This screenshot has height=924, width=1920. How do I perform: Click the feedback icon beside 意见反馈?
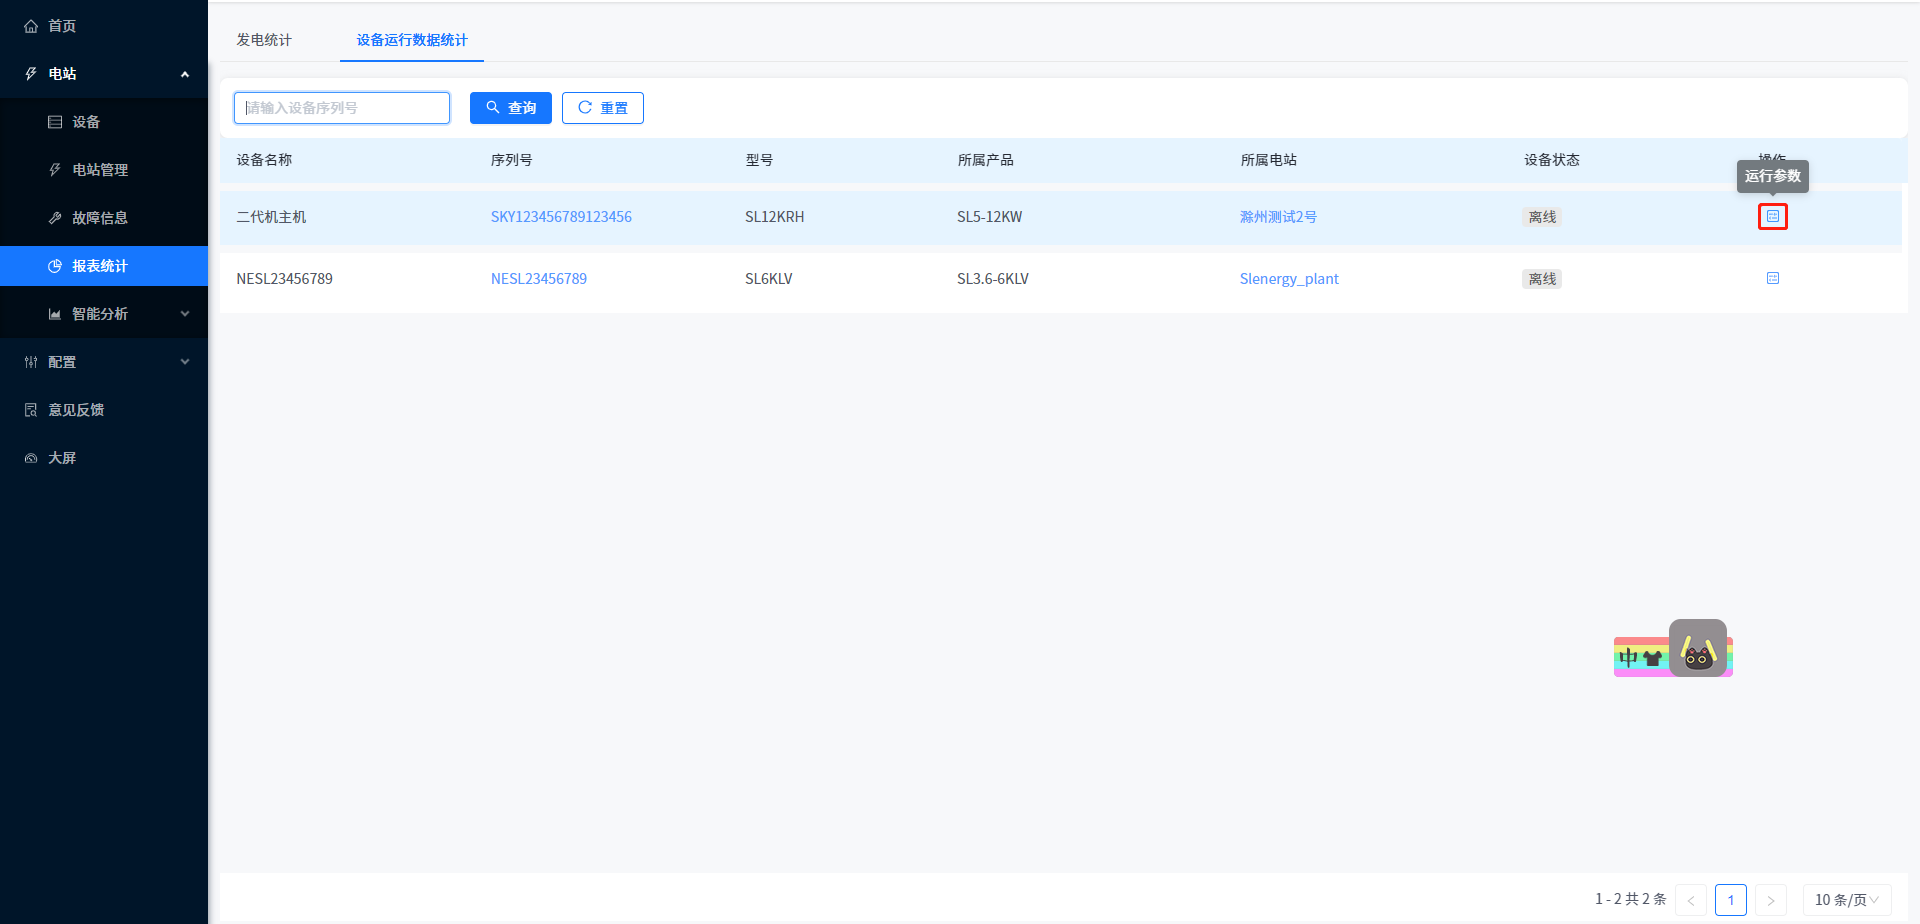(31, 410)
